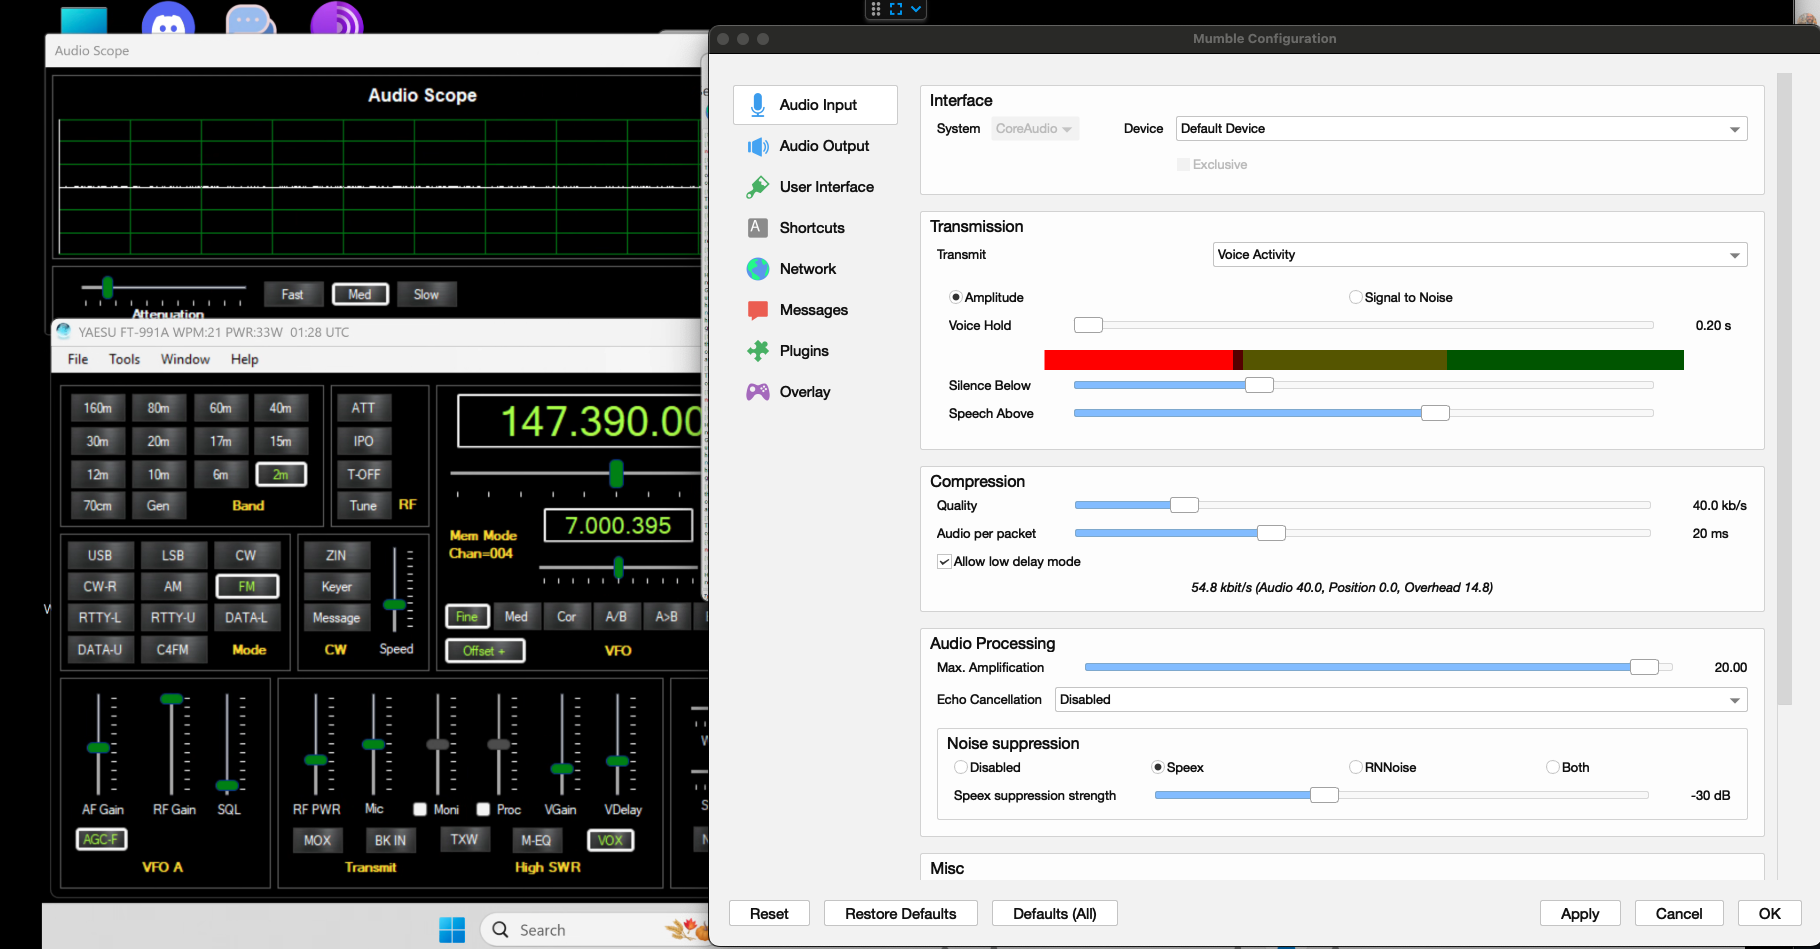Screen dimensions: 1820x949
Task: Click the Network globe icon
Action: pos(758,269)
